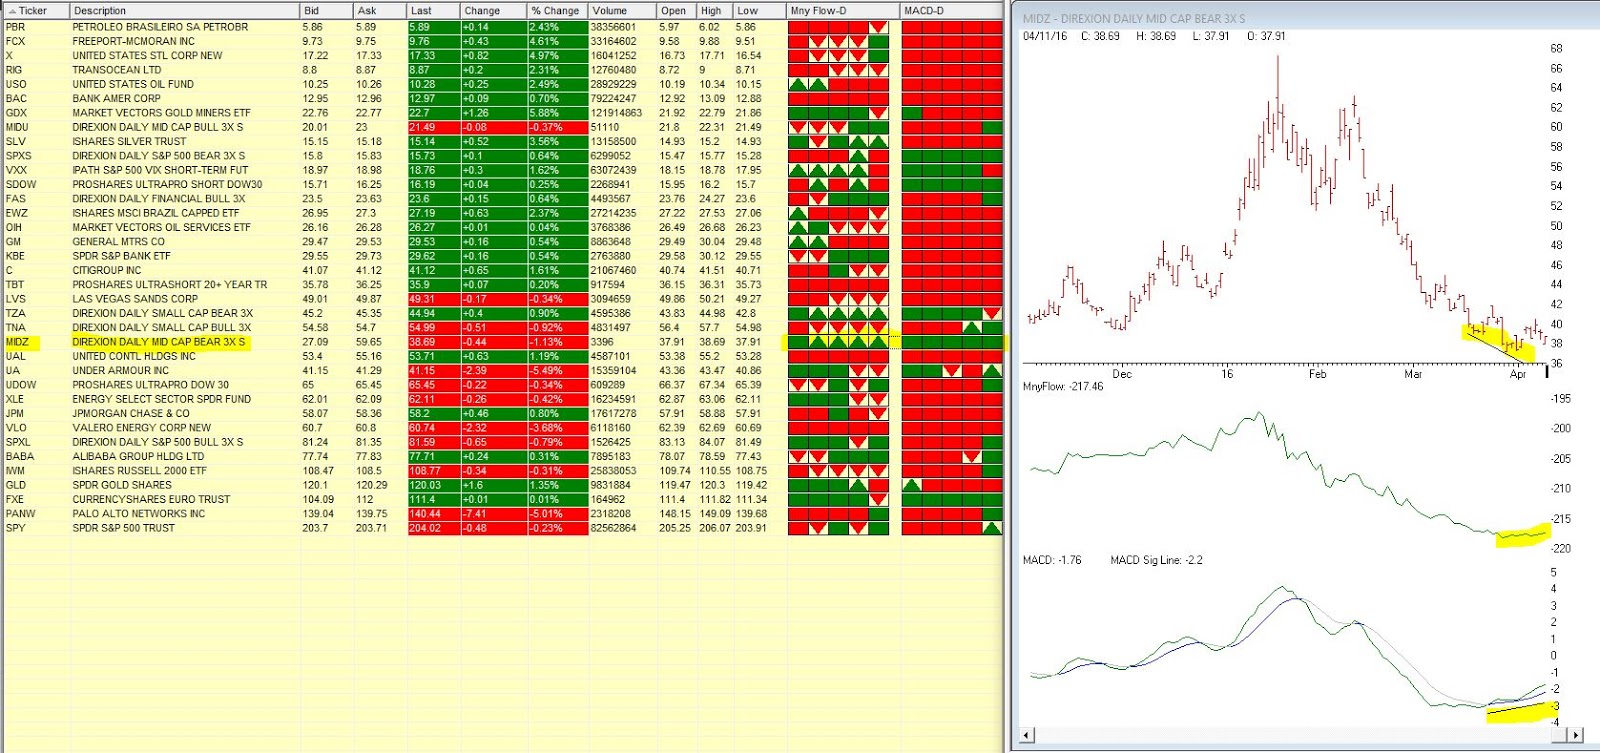The width and height of the screenshot is (1600, 753).
Task: Click PALO ALTO NETWORKS INC description
Action: point(138,514)
